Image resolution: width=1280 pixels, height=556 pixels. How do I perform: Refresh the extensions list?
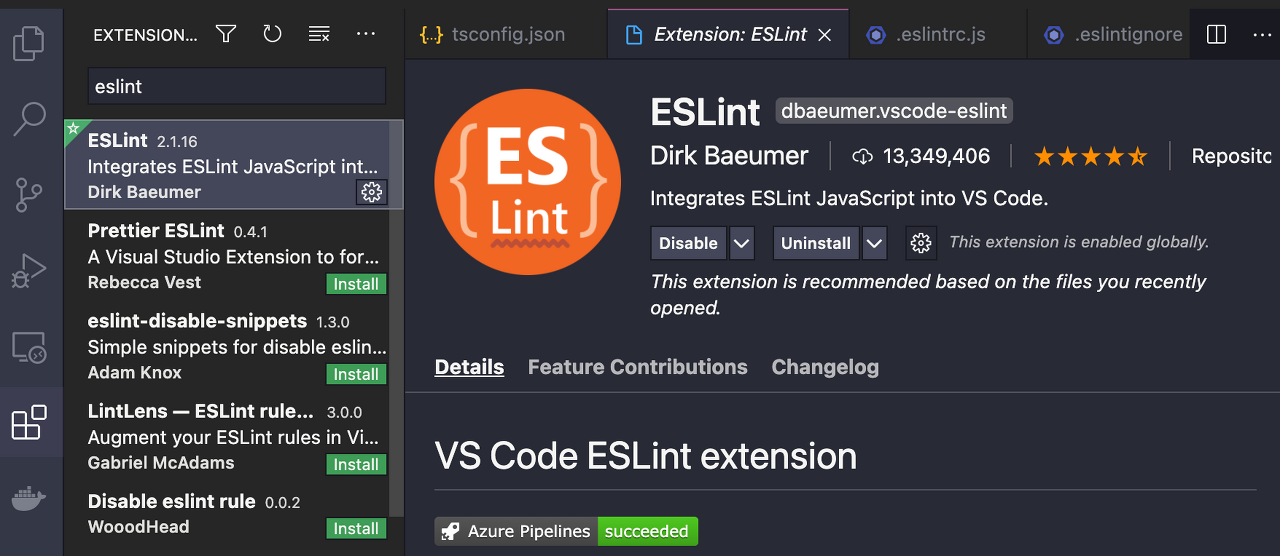272,34
